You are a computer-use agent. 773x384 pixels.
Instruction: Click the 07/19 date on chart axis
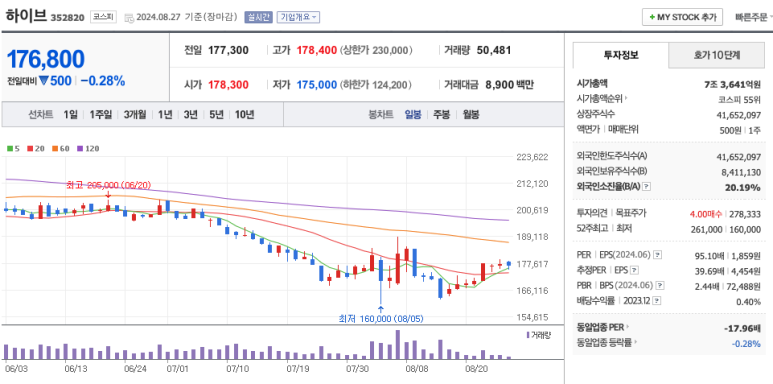click(x=299, y=368)
